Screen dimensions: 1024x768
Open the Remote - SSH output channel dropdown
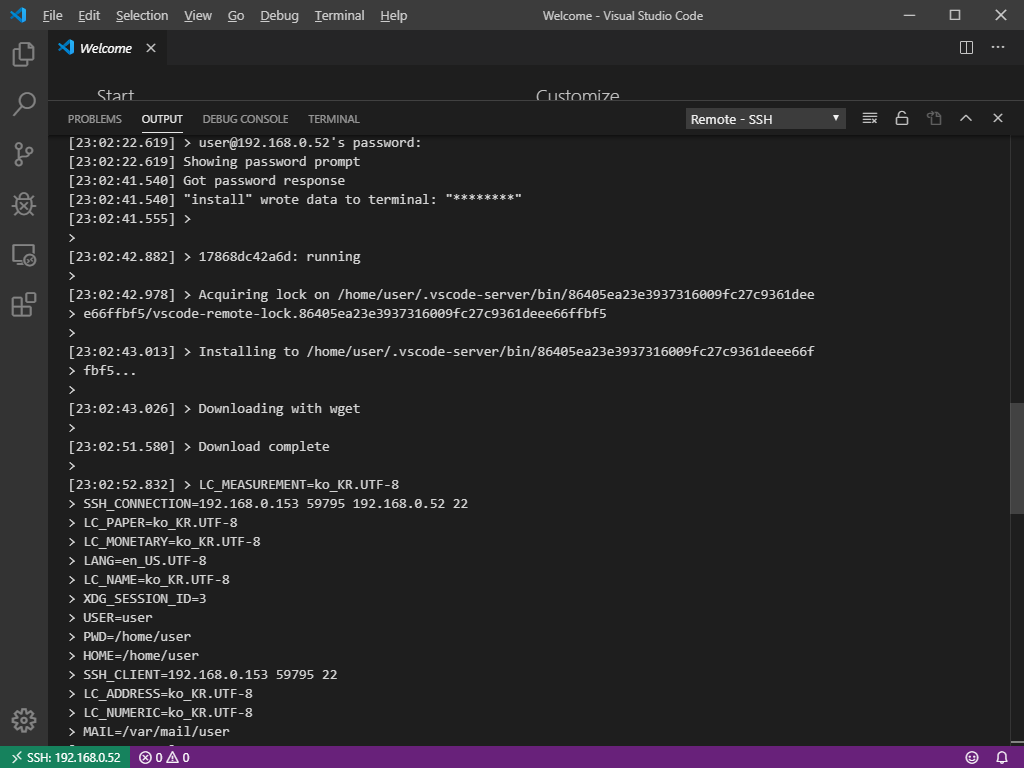pyautogui.click(x=765, y=119)
